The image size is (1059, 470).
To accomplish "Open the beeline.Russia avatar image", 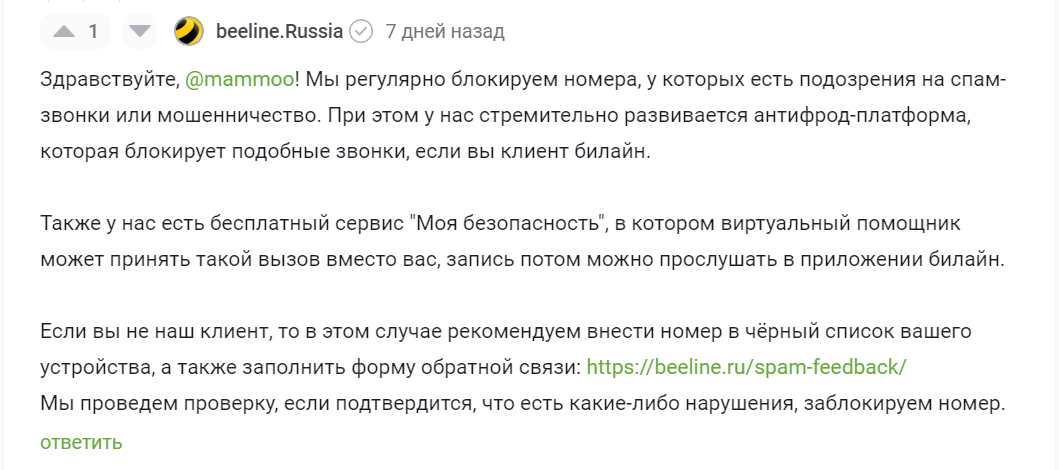I will [x=188, y=31].
